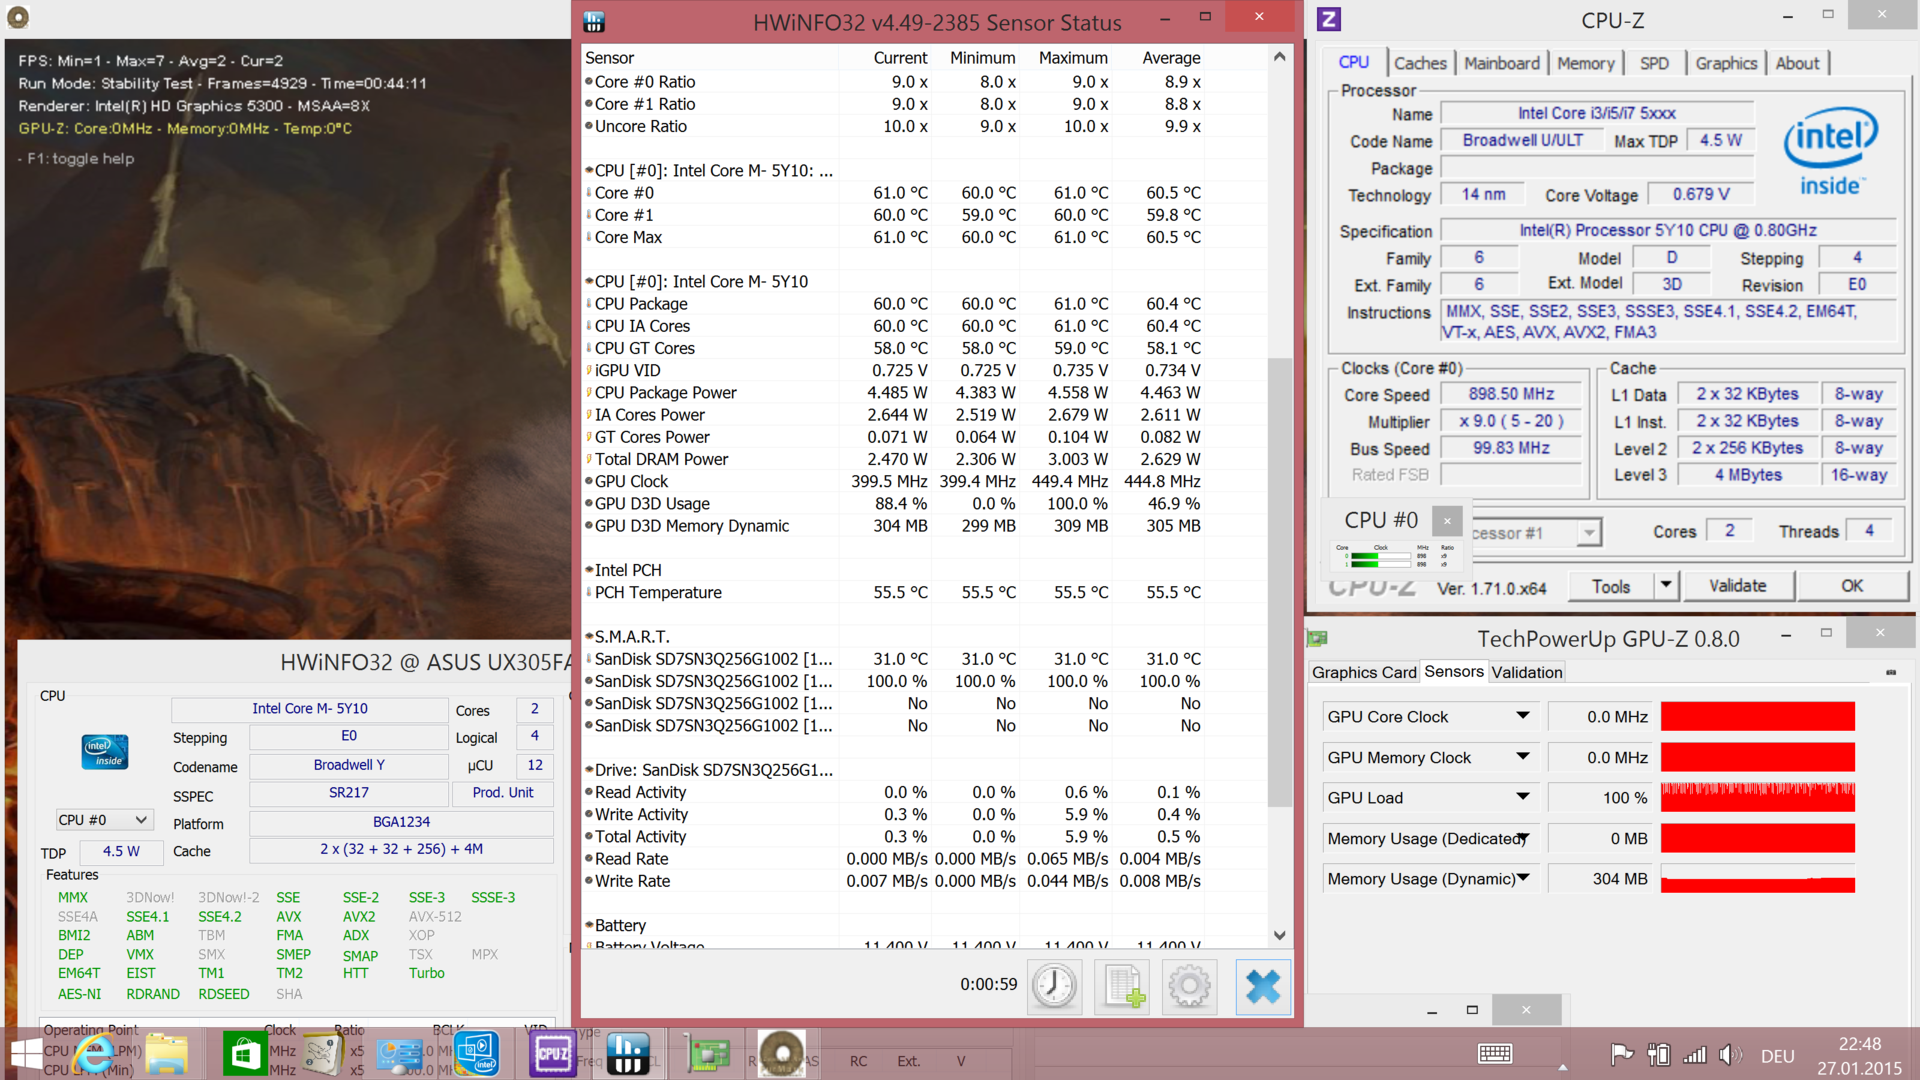
Task: Click GPU-Z title bar chip icon
Action: click(1317, 638)
